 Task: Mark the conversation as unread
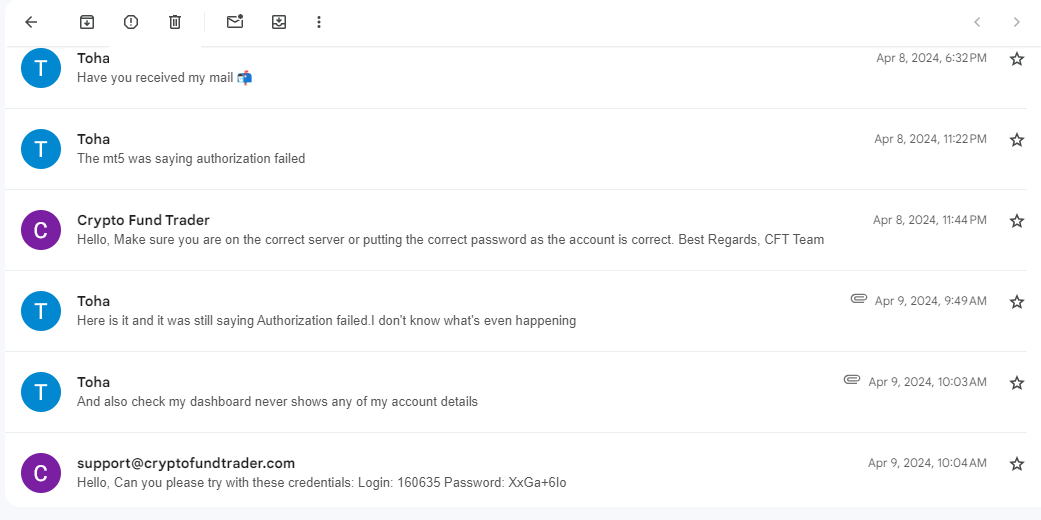[x=235, y=22]
